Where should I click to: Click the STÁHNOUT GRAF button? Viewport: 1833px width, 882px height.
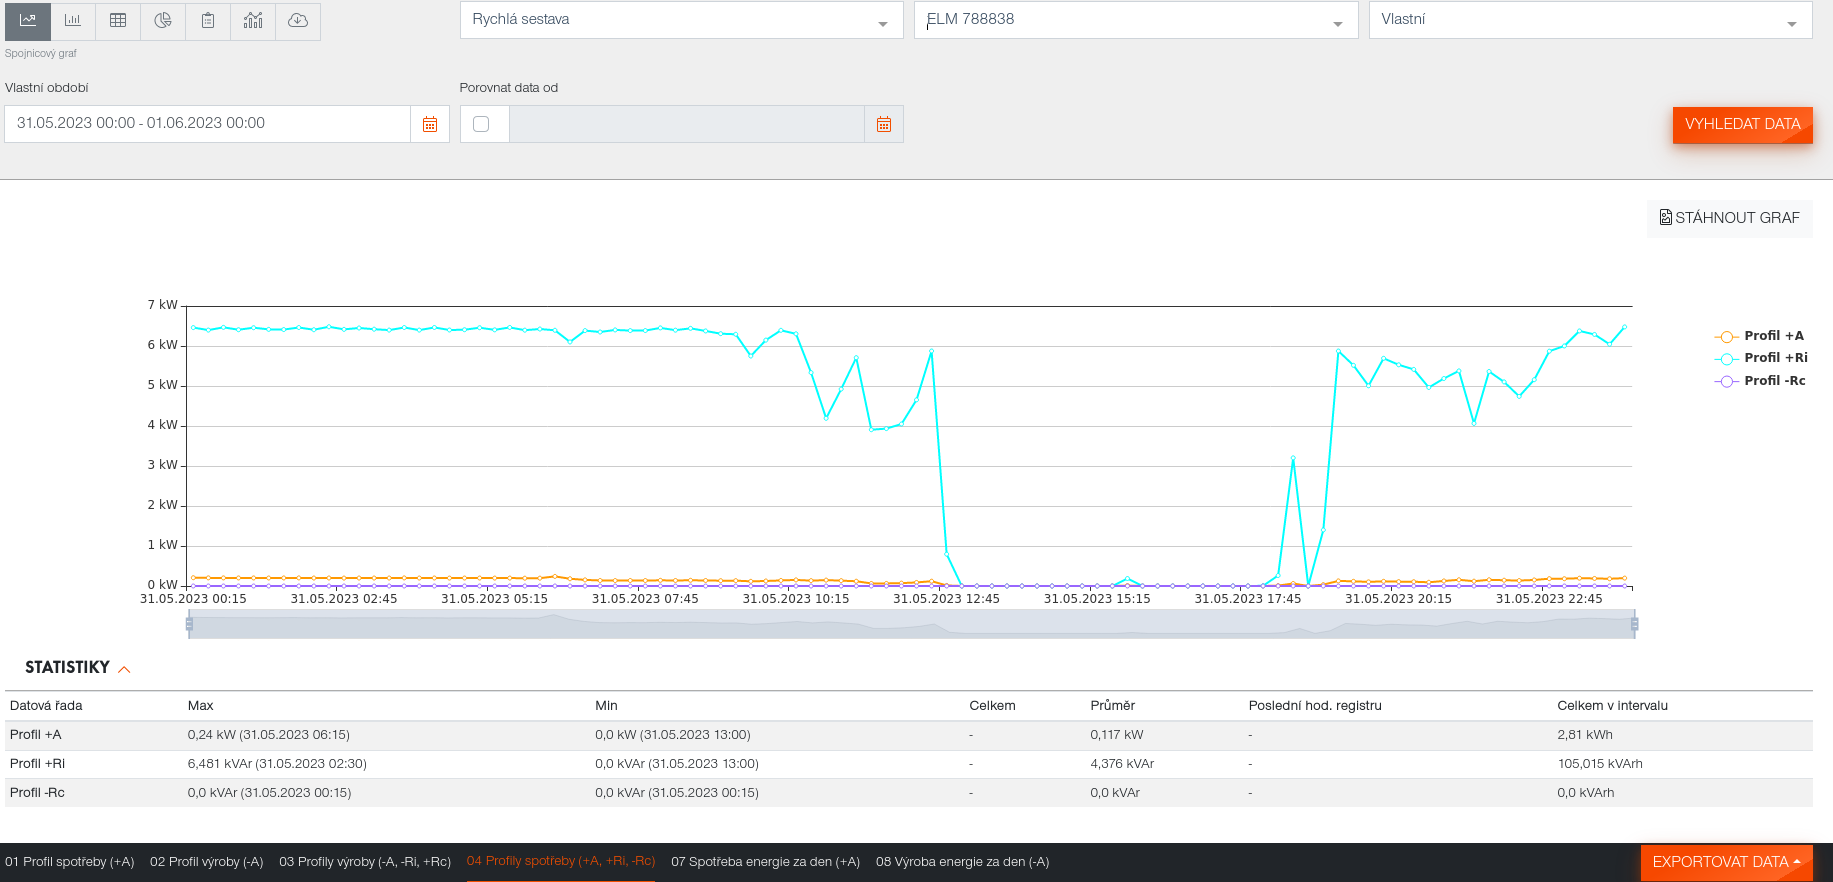(x=1729, y=218)
